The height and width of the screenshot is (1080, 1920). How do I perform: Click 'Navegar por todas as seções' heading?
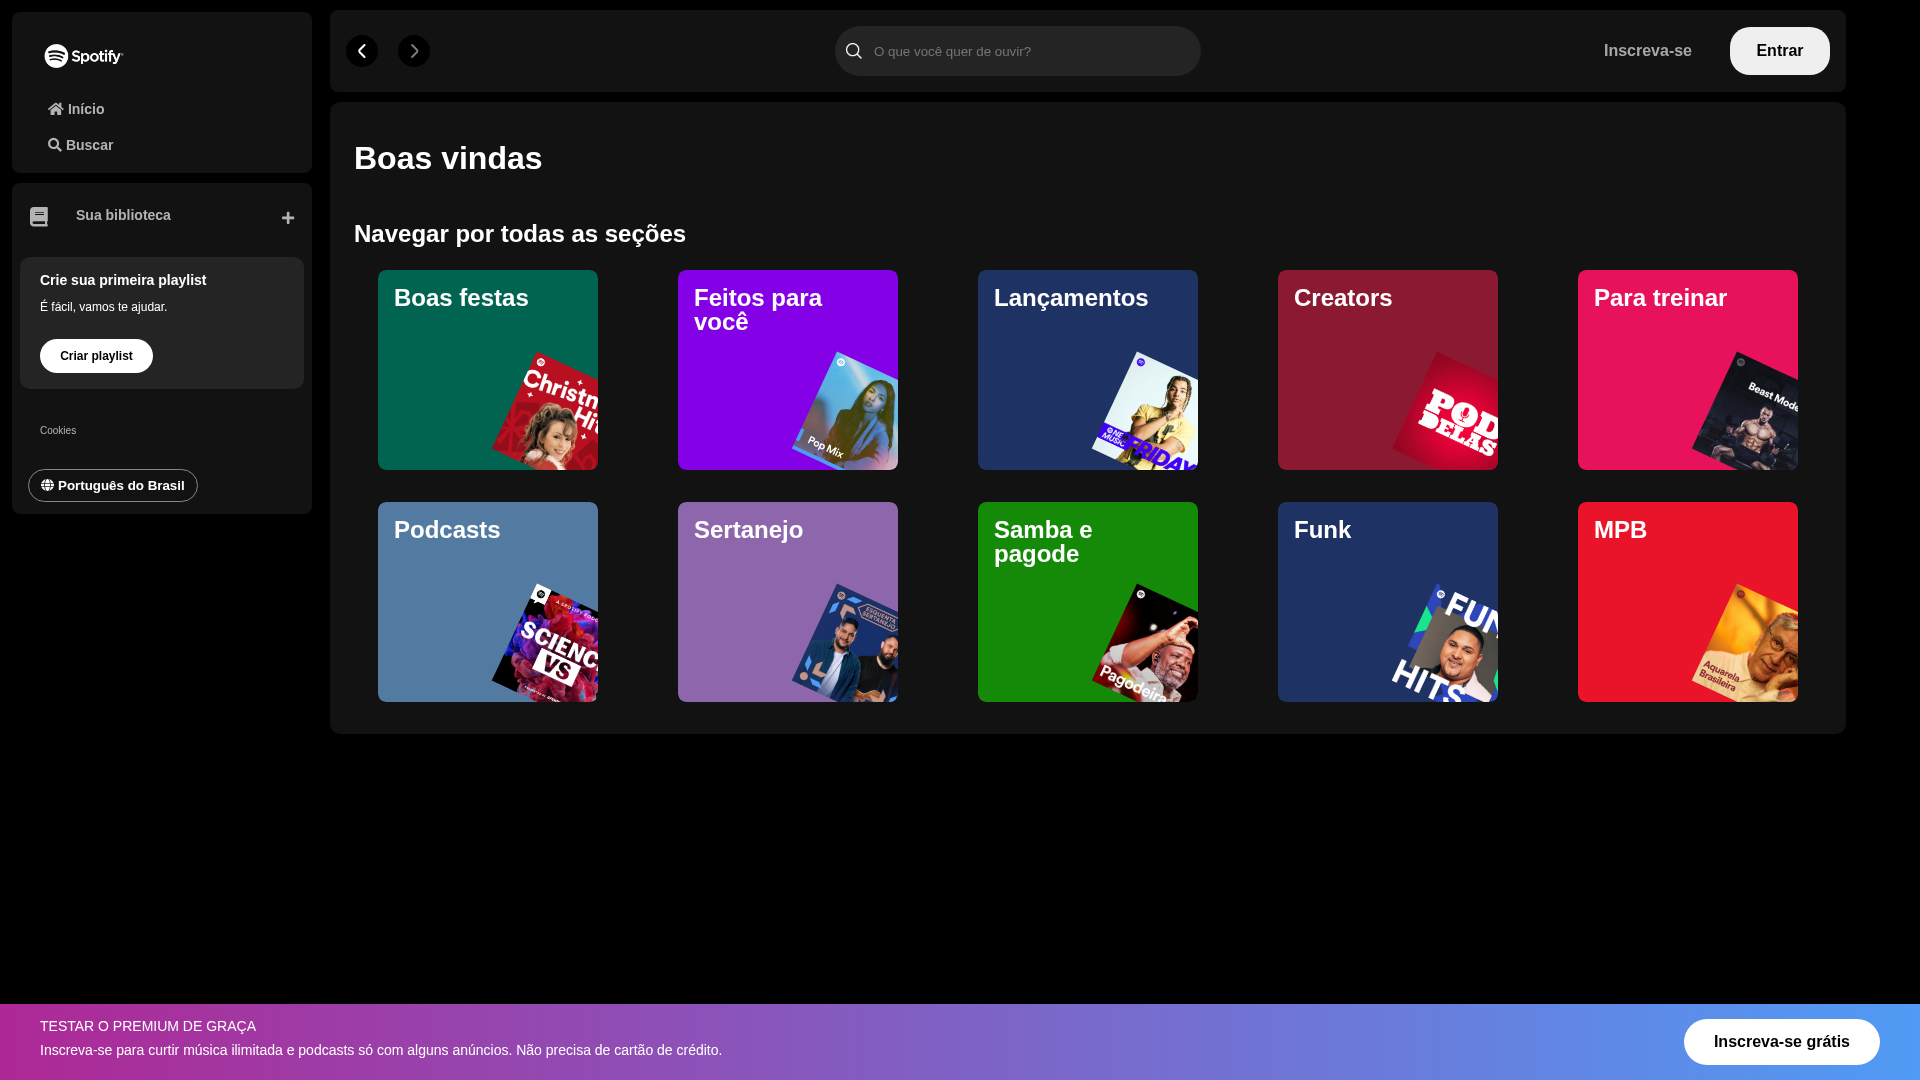click(520, 234)
